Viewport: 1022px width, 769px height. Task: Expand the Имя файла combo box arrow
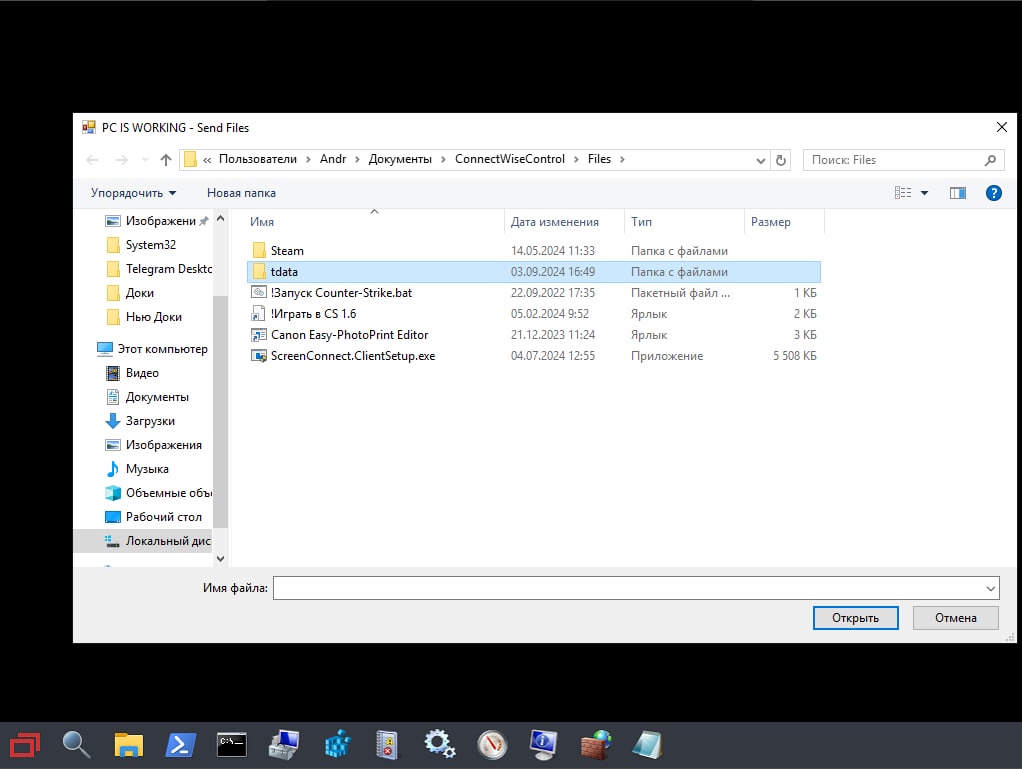990,589
